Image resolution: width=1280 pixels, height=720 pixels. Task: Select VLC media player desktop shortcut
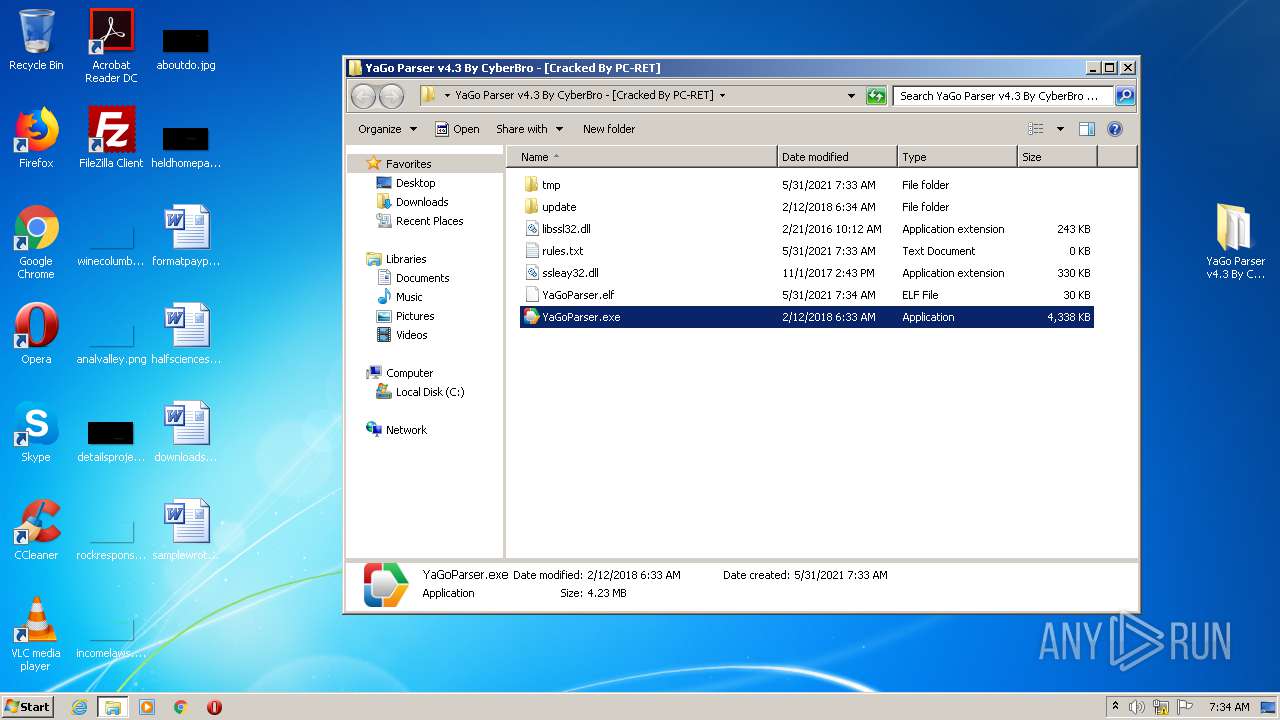[x=36, y=634]
